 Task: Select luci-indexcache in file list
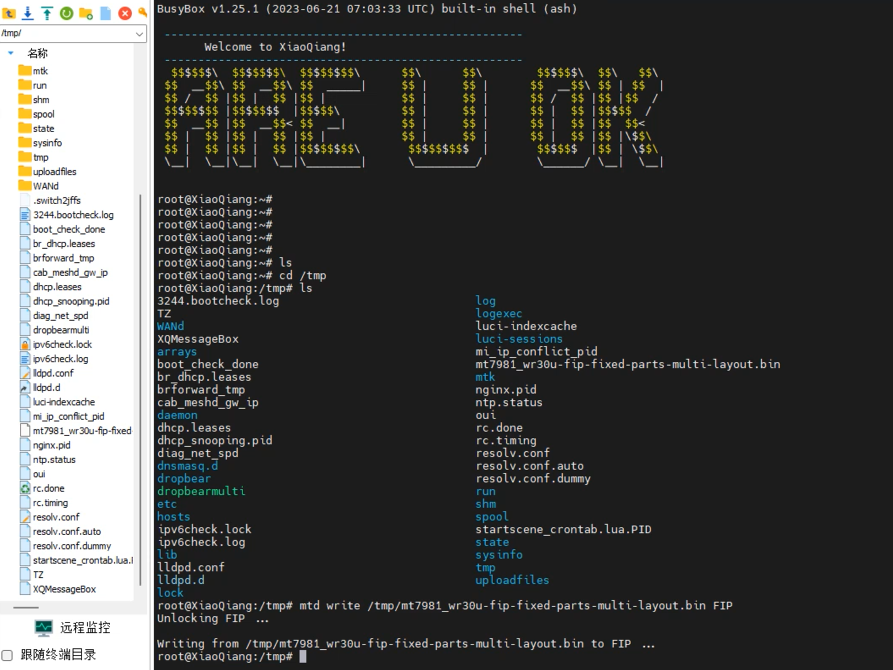(64, 402)
